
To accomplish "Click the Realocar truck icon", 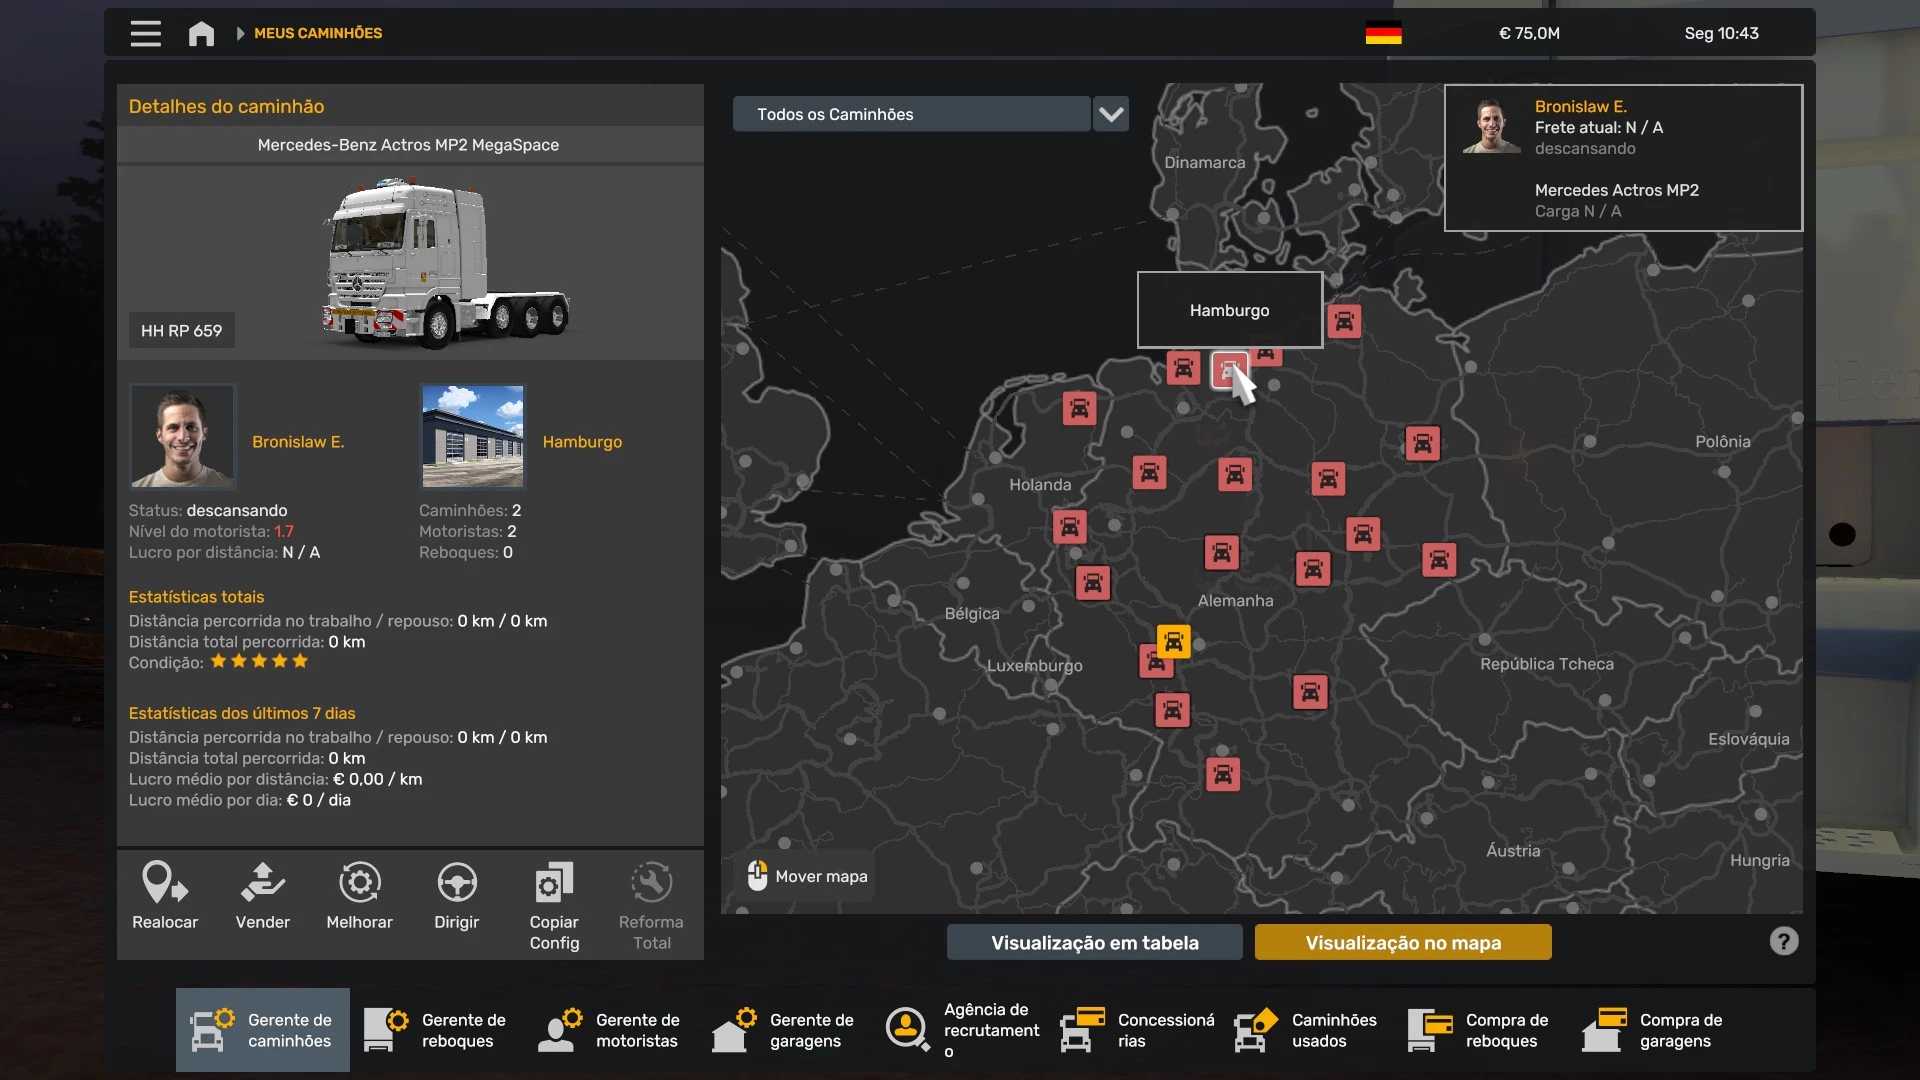I will [x=165, y=883].
